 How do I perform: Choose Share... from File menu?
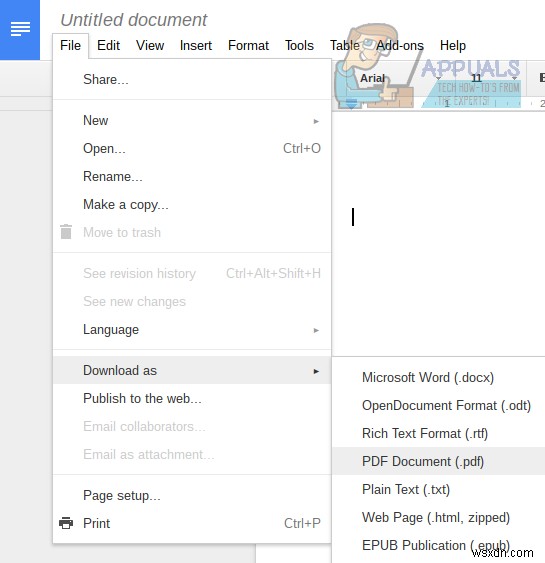click(x=192, y=79)
